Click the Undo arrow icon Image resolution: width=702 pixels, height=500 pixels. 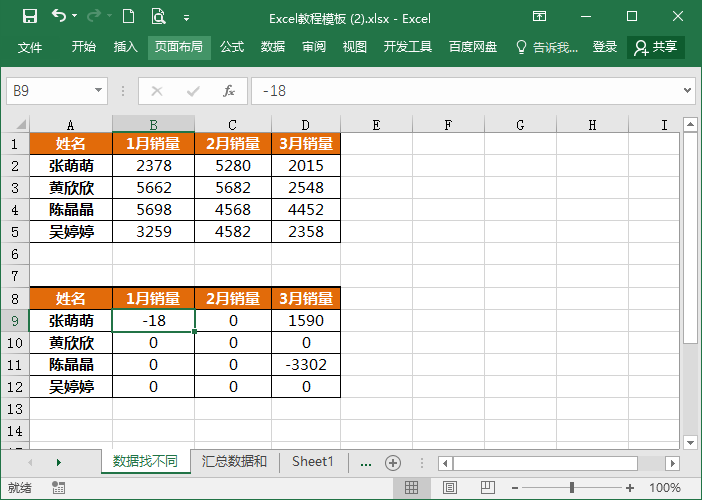59,16
